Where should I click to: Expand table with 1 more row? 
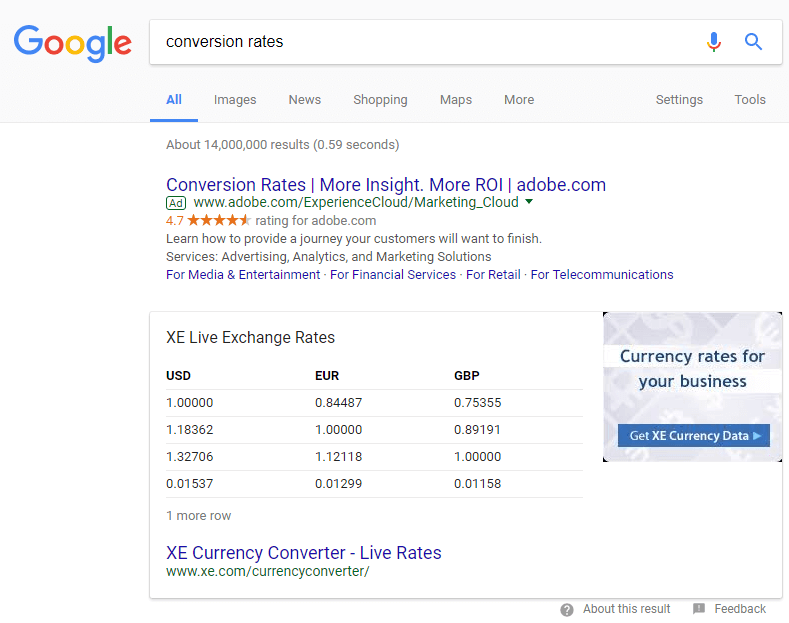(x=198, y=516)
